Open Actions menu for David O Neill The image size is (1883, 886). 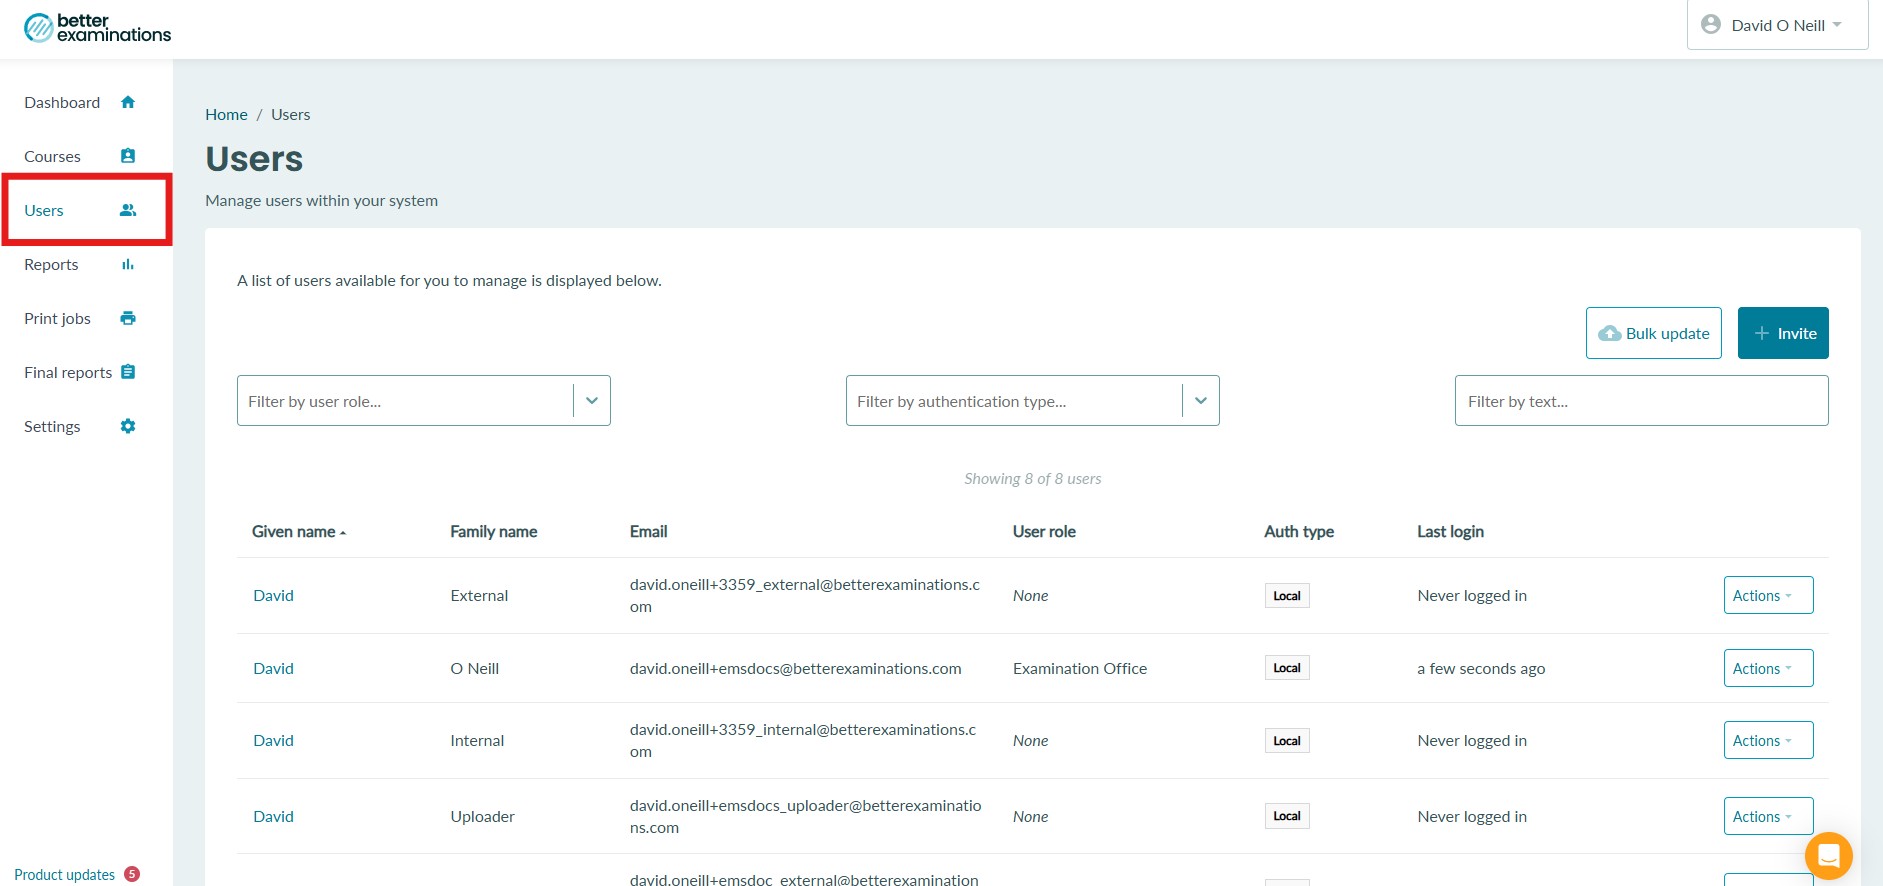[x=1768, y=668]
